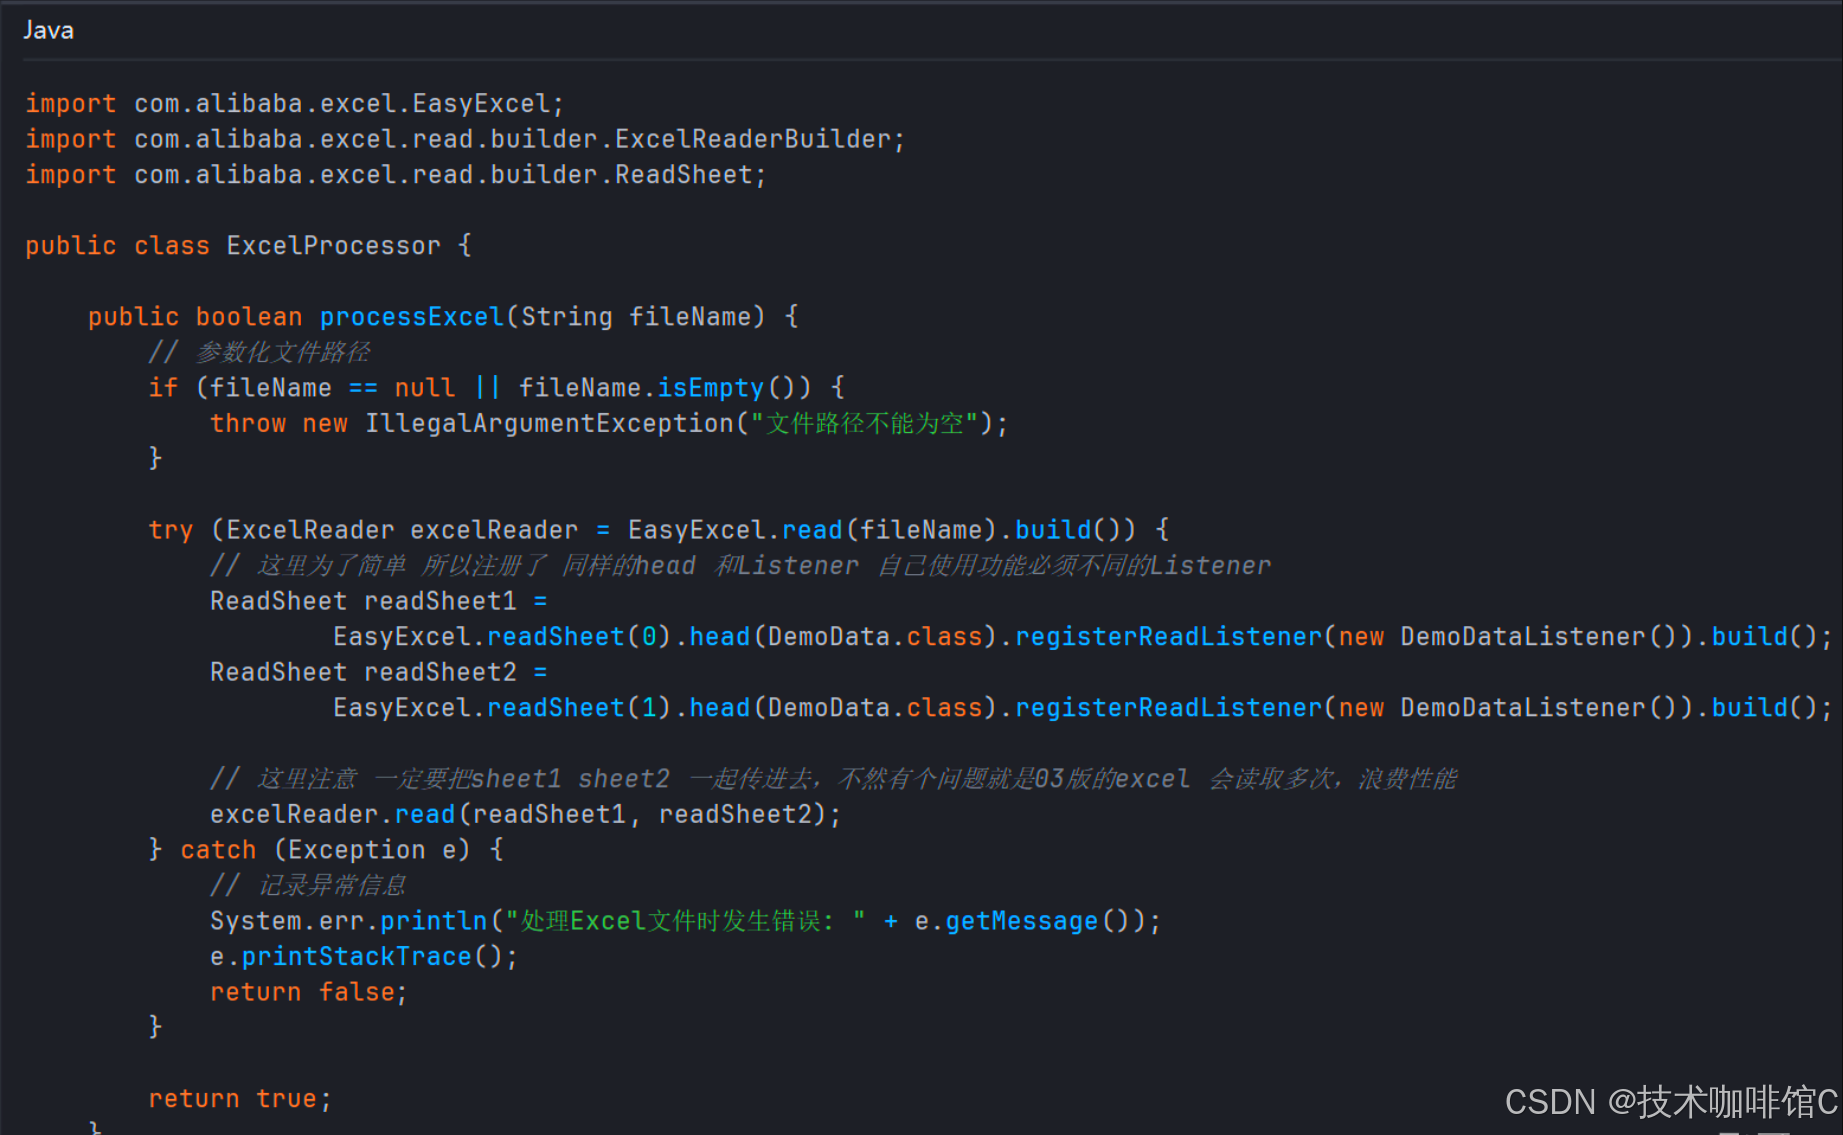Viewport: 1843px width, 1135px height.
Task: Click the try keyword
Action: click(x=170, y=530)
